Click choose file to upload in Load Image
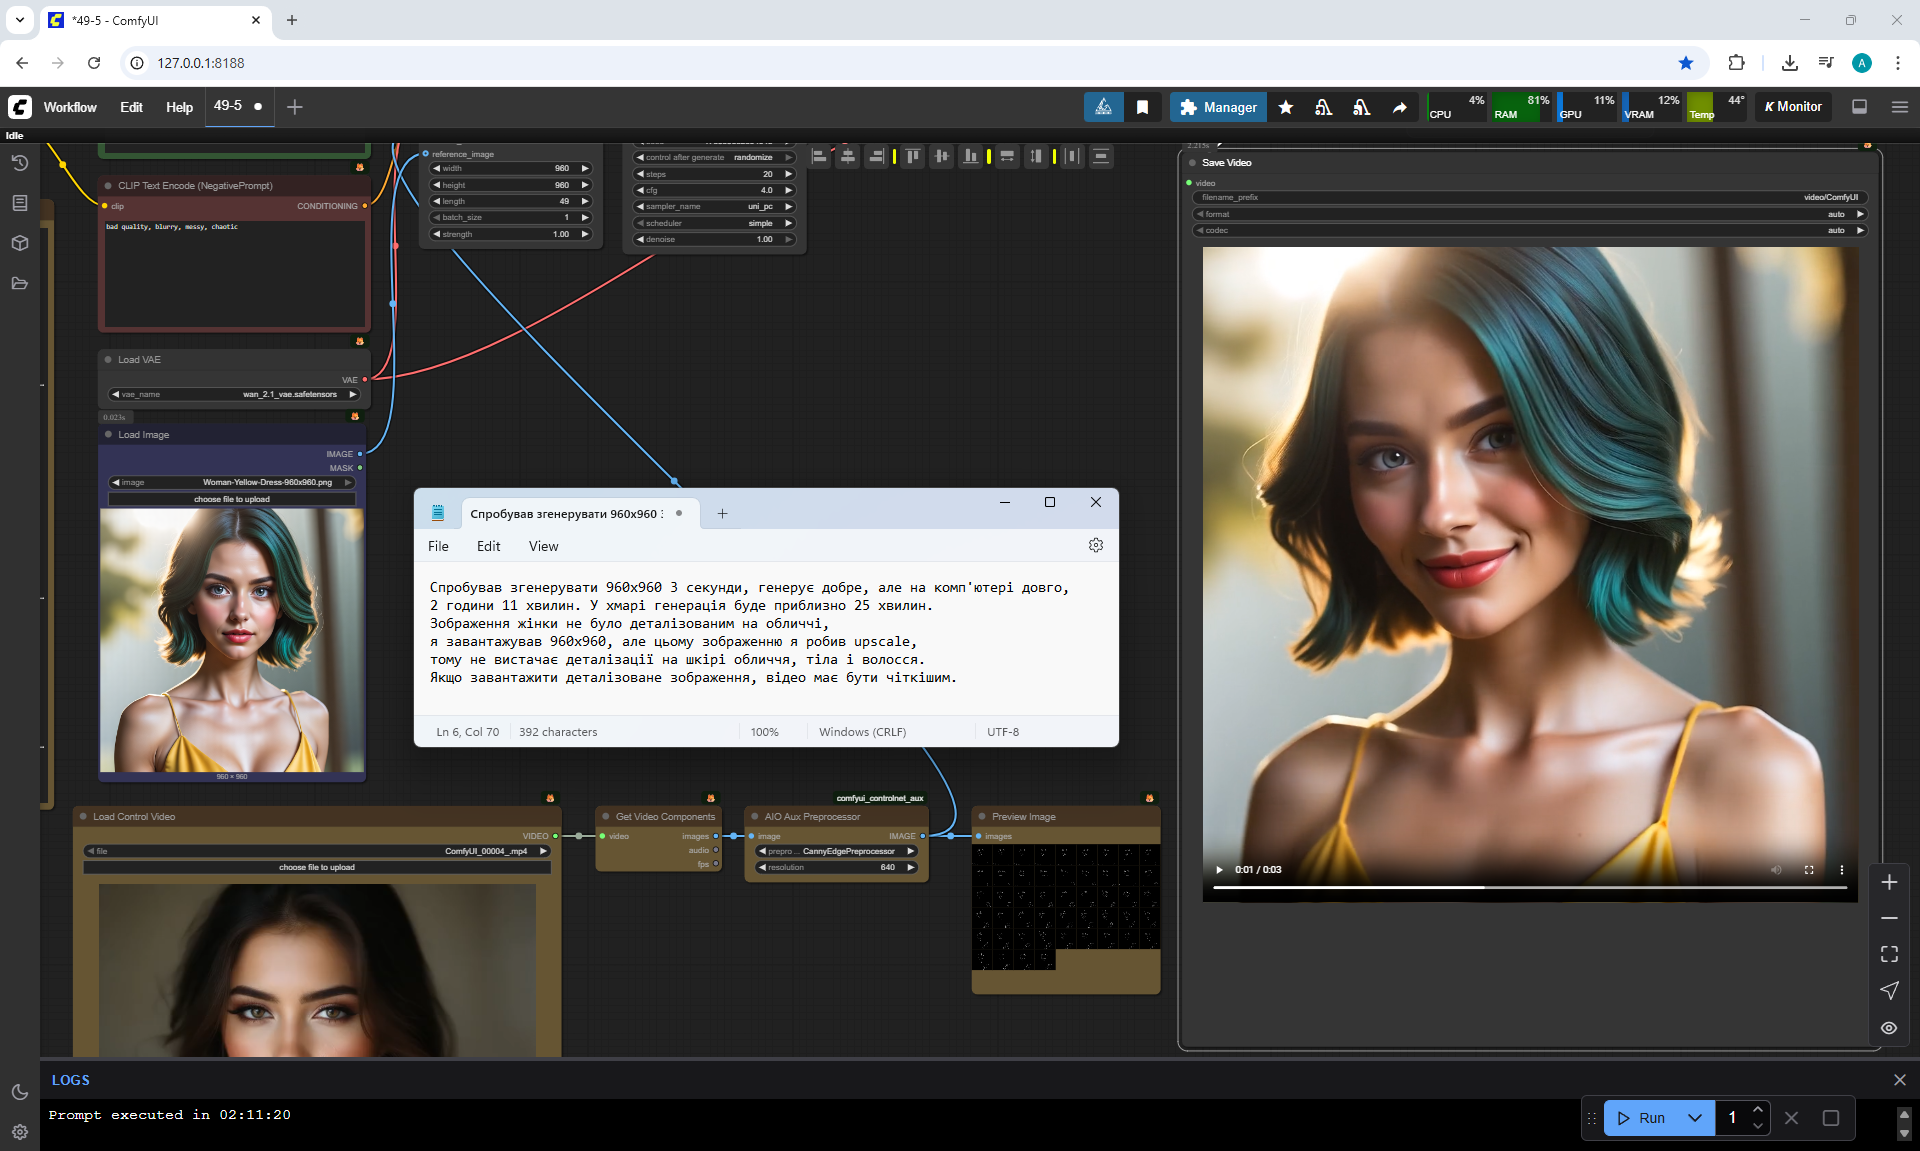 coord(232,499)
